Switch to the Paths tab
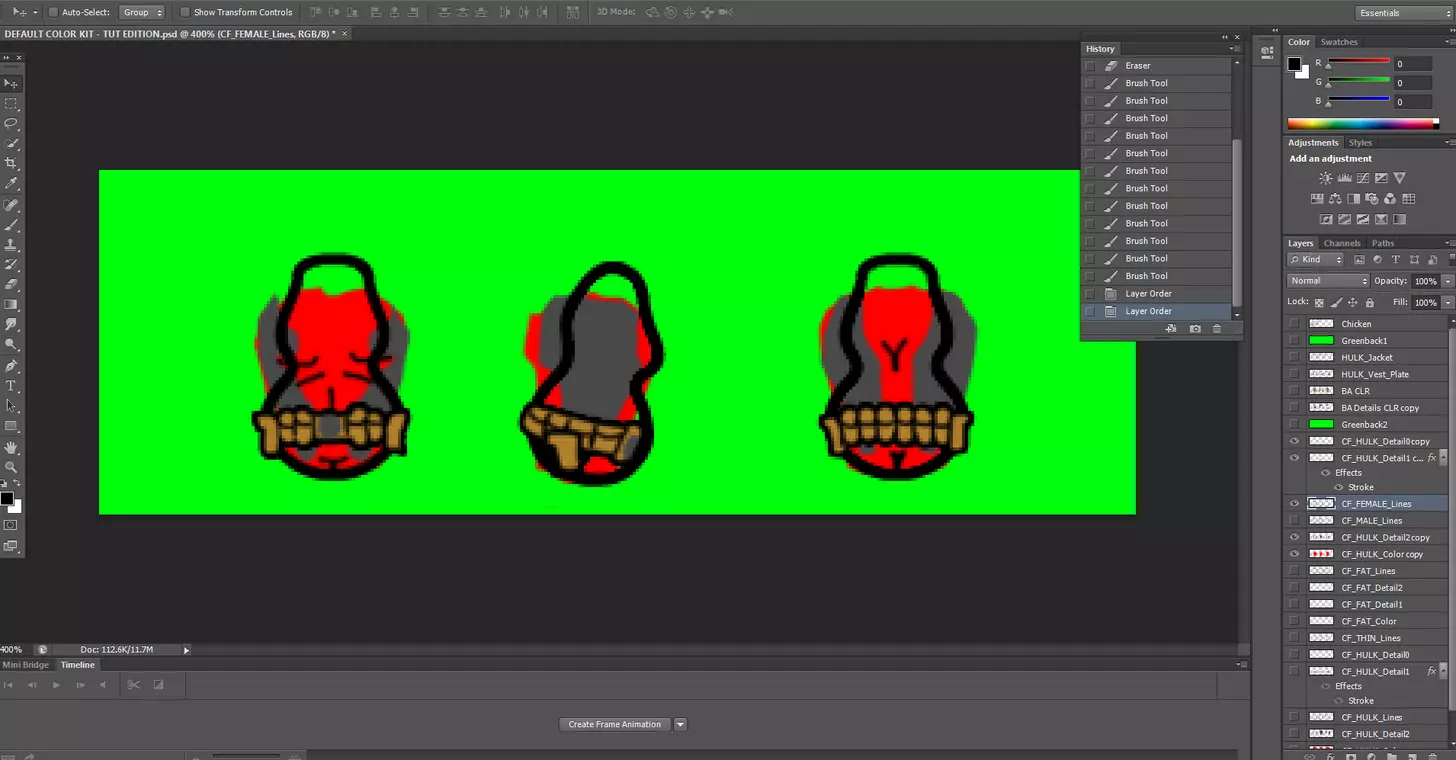Viewport: 1456px width, 760px height. coord(1382,243)
